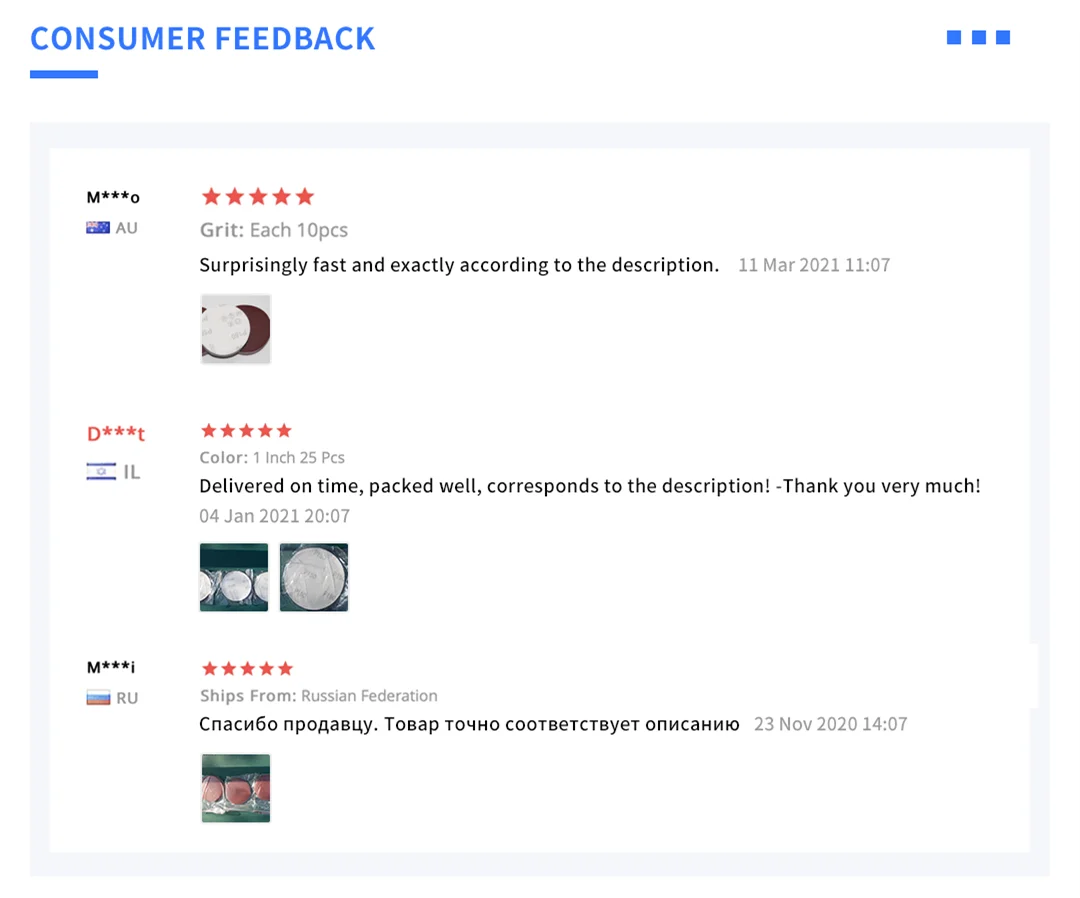
Task: Click the Russian flag icon
Action: point(97,698)
